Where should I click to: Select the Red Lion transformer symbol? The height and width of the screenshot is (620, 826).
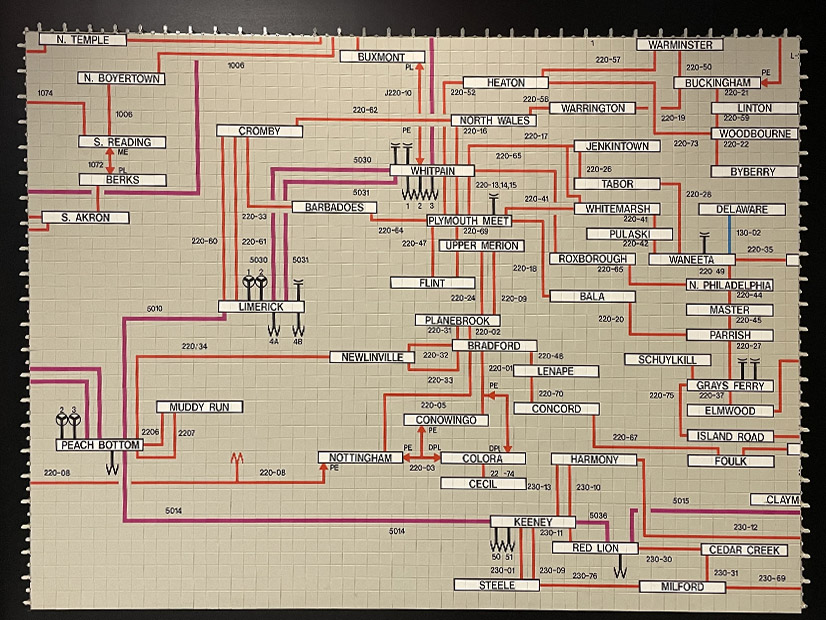(x=622, y=567)
